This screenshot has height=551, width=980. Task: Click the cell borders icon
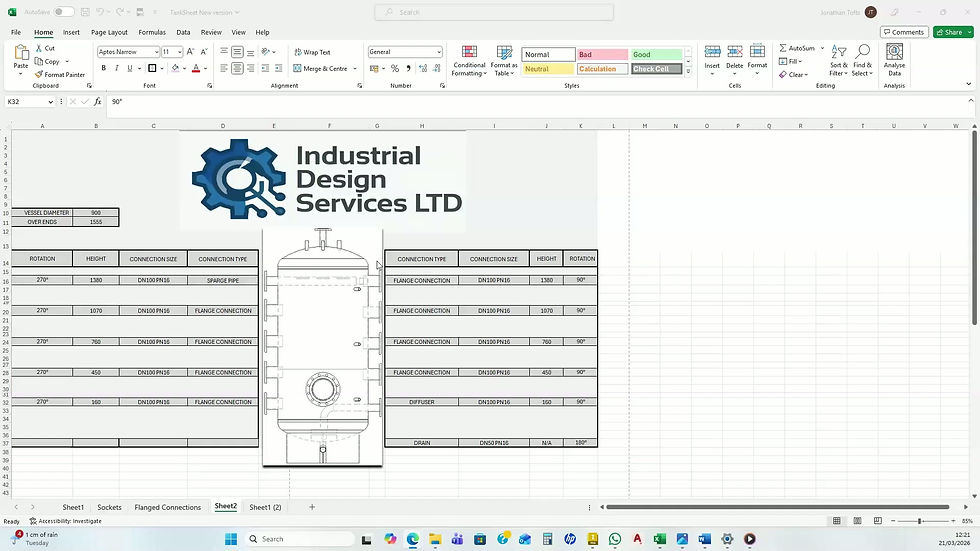pyautogui.click(x=152, y=68)
